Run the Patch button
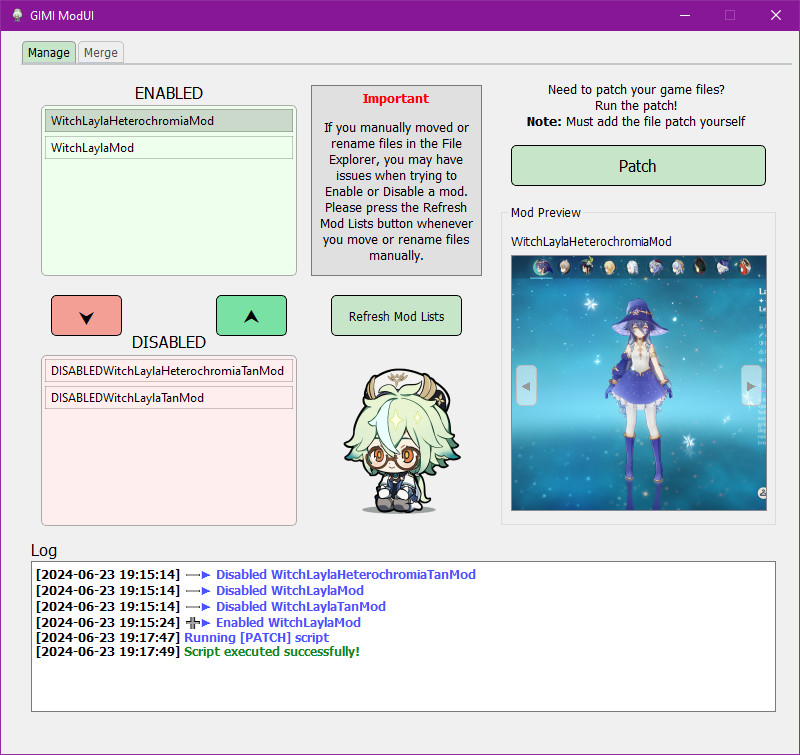800x755 pixels. pos(638,165)
